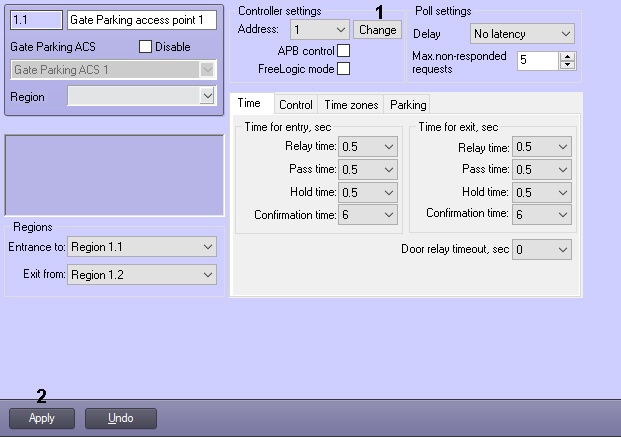This screenshot has height=438, width=621.
Task: Click the access point name field
Action: 141,20
